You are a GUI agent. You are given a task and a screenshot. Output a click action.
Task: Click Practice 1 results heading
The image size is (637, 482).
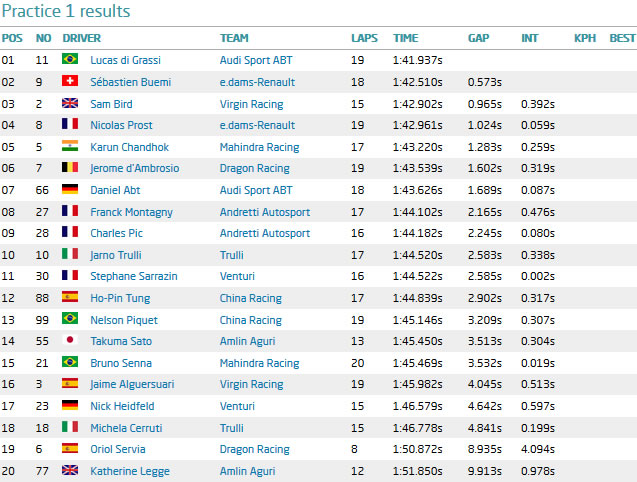66,11
